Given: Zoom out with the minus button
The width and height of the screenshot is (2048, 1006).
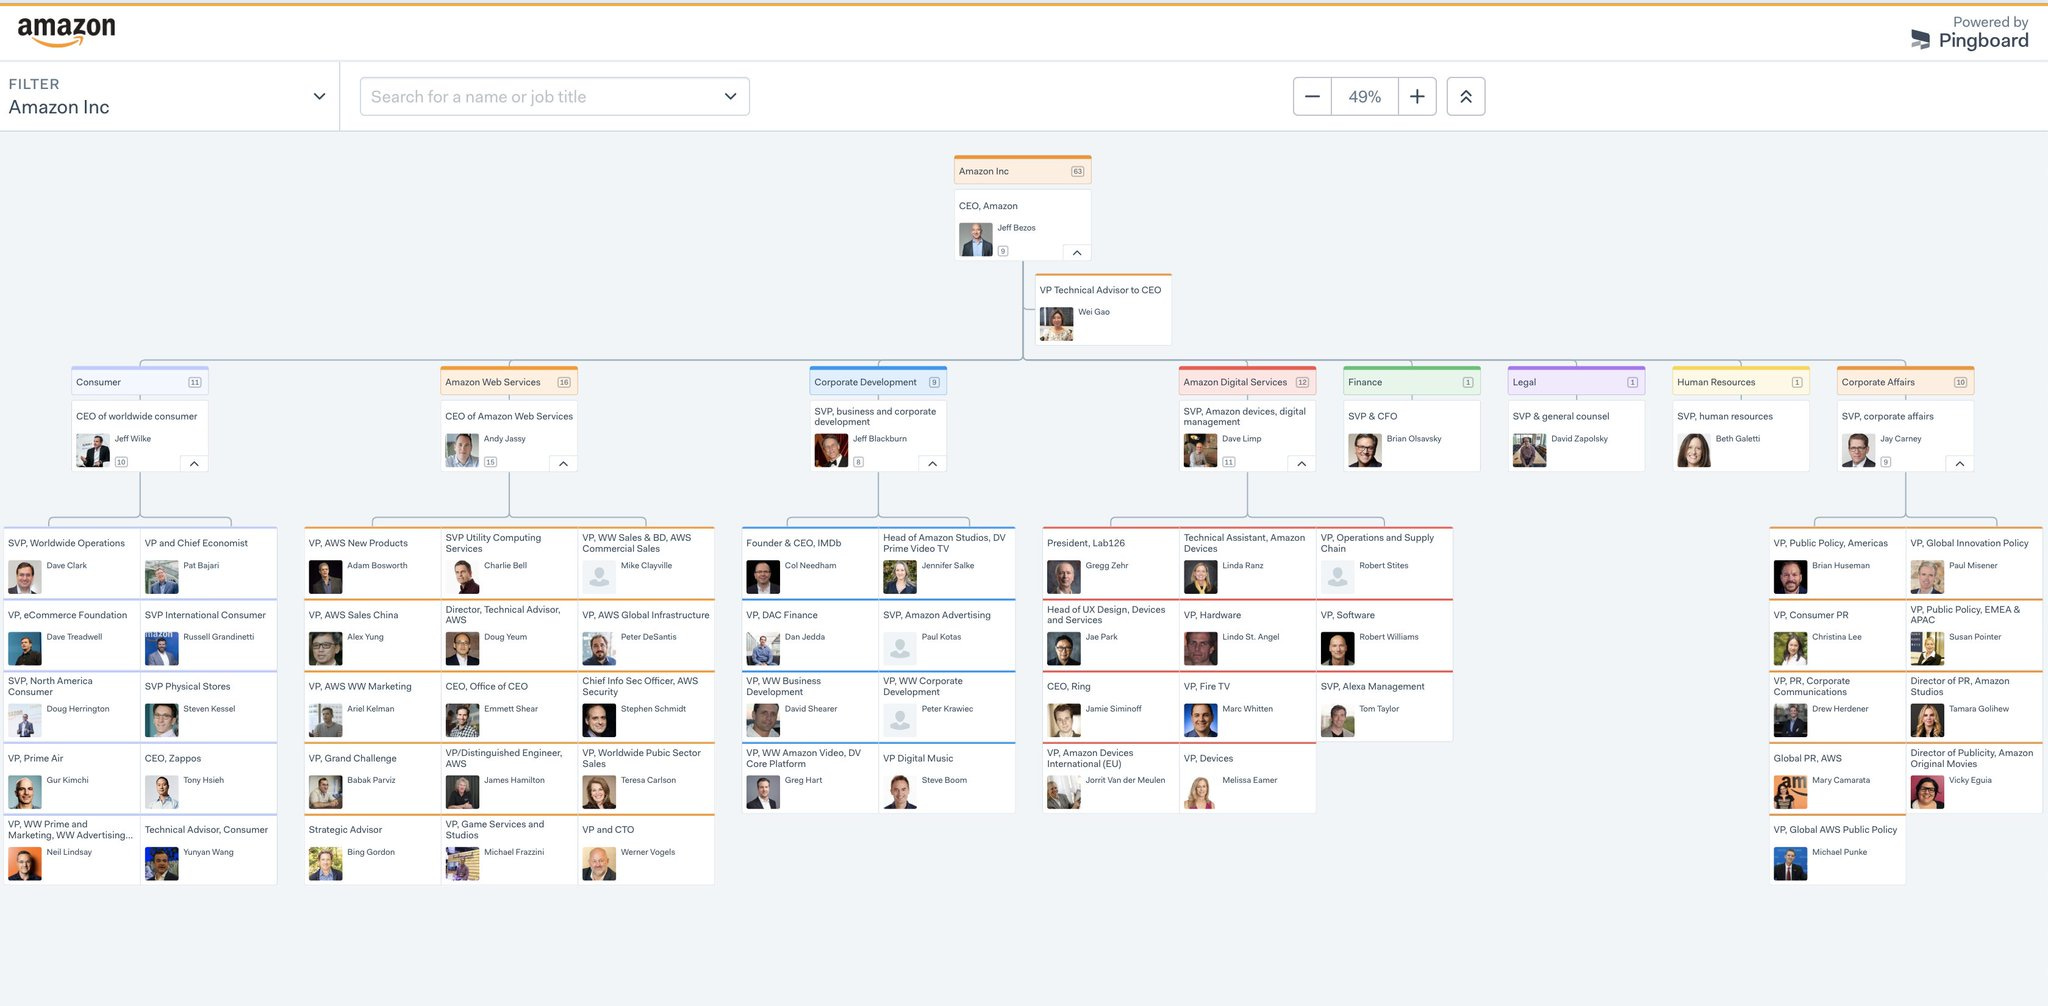Looking at the screenshot, I should coord(1312,97).
